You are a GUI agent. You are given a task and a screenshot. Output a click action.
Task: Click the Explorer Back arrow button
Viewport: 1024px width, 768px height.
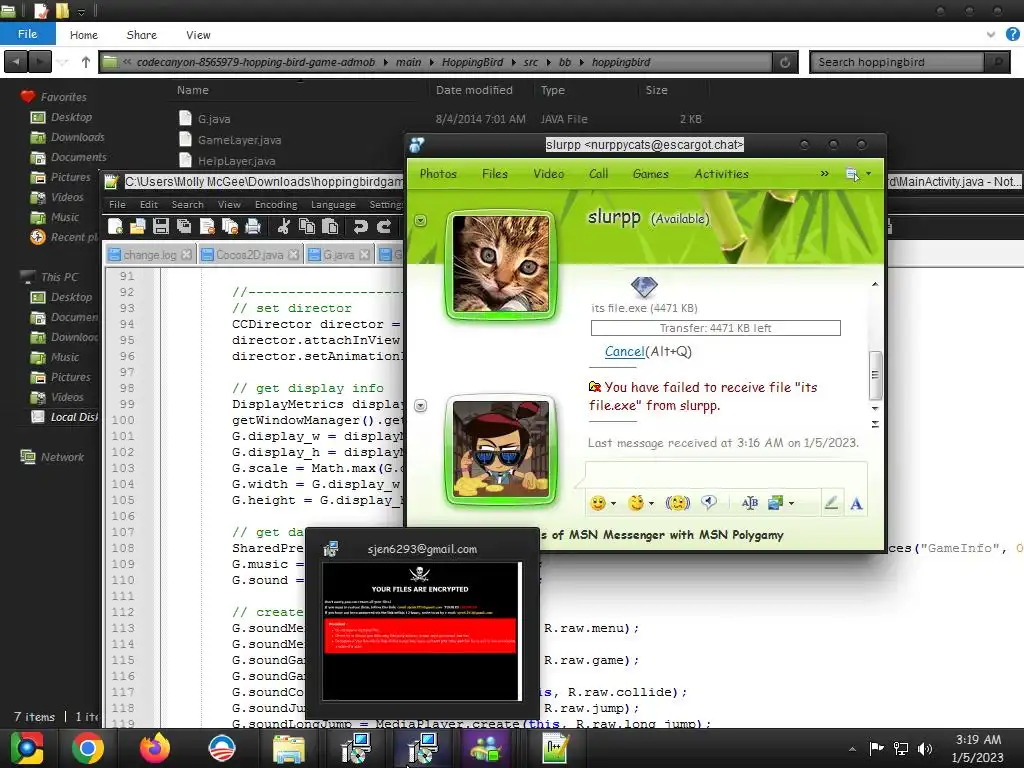(16, 62)
